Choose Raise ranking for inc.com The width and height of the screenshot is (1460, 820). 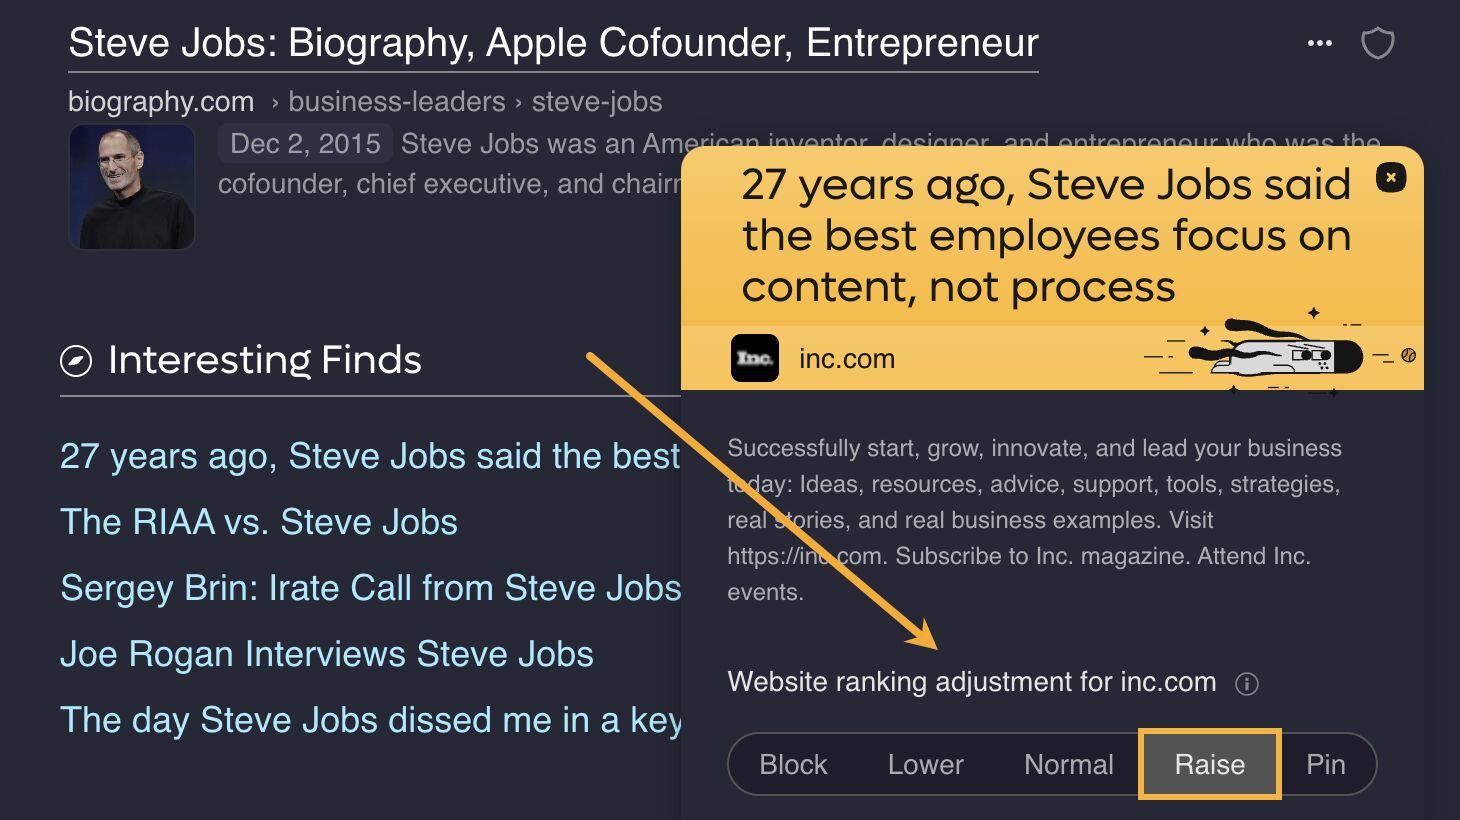[1209, 765]
